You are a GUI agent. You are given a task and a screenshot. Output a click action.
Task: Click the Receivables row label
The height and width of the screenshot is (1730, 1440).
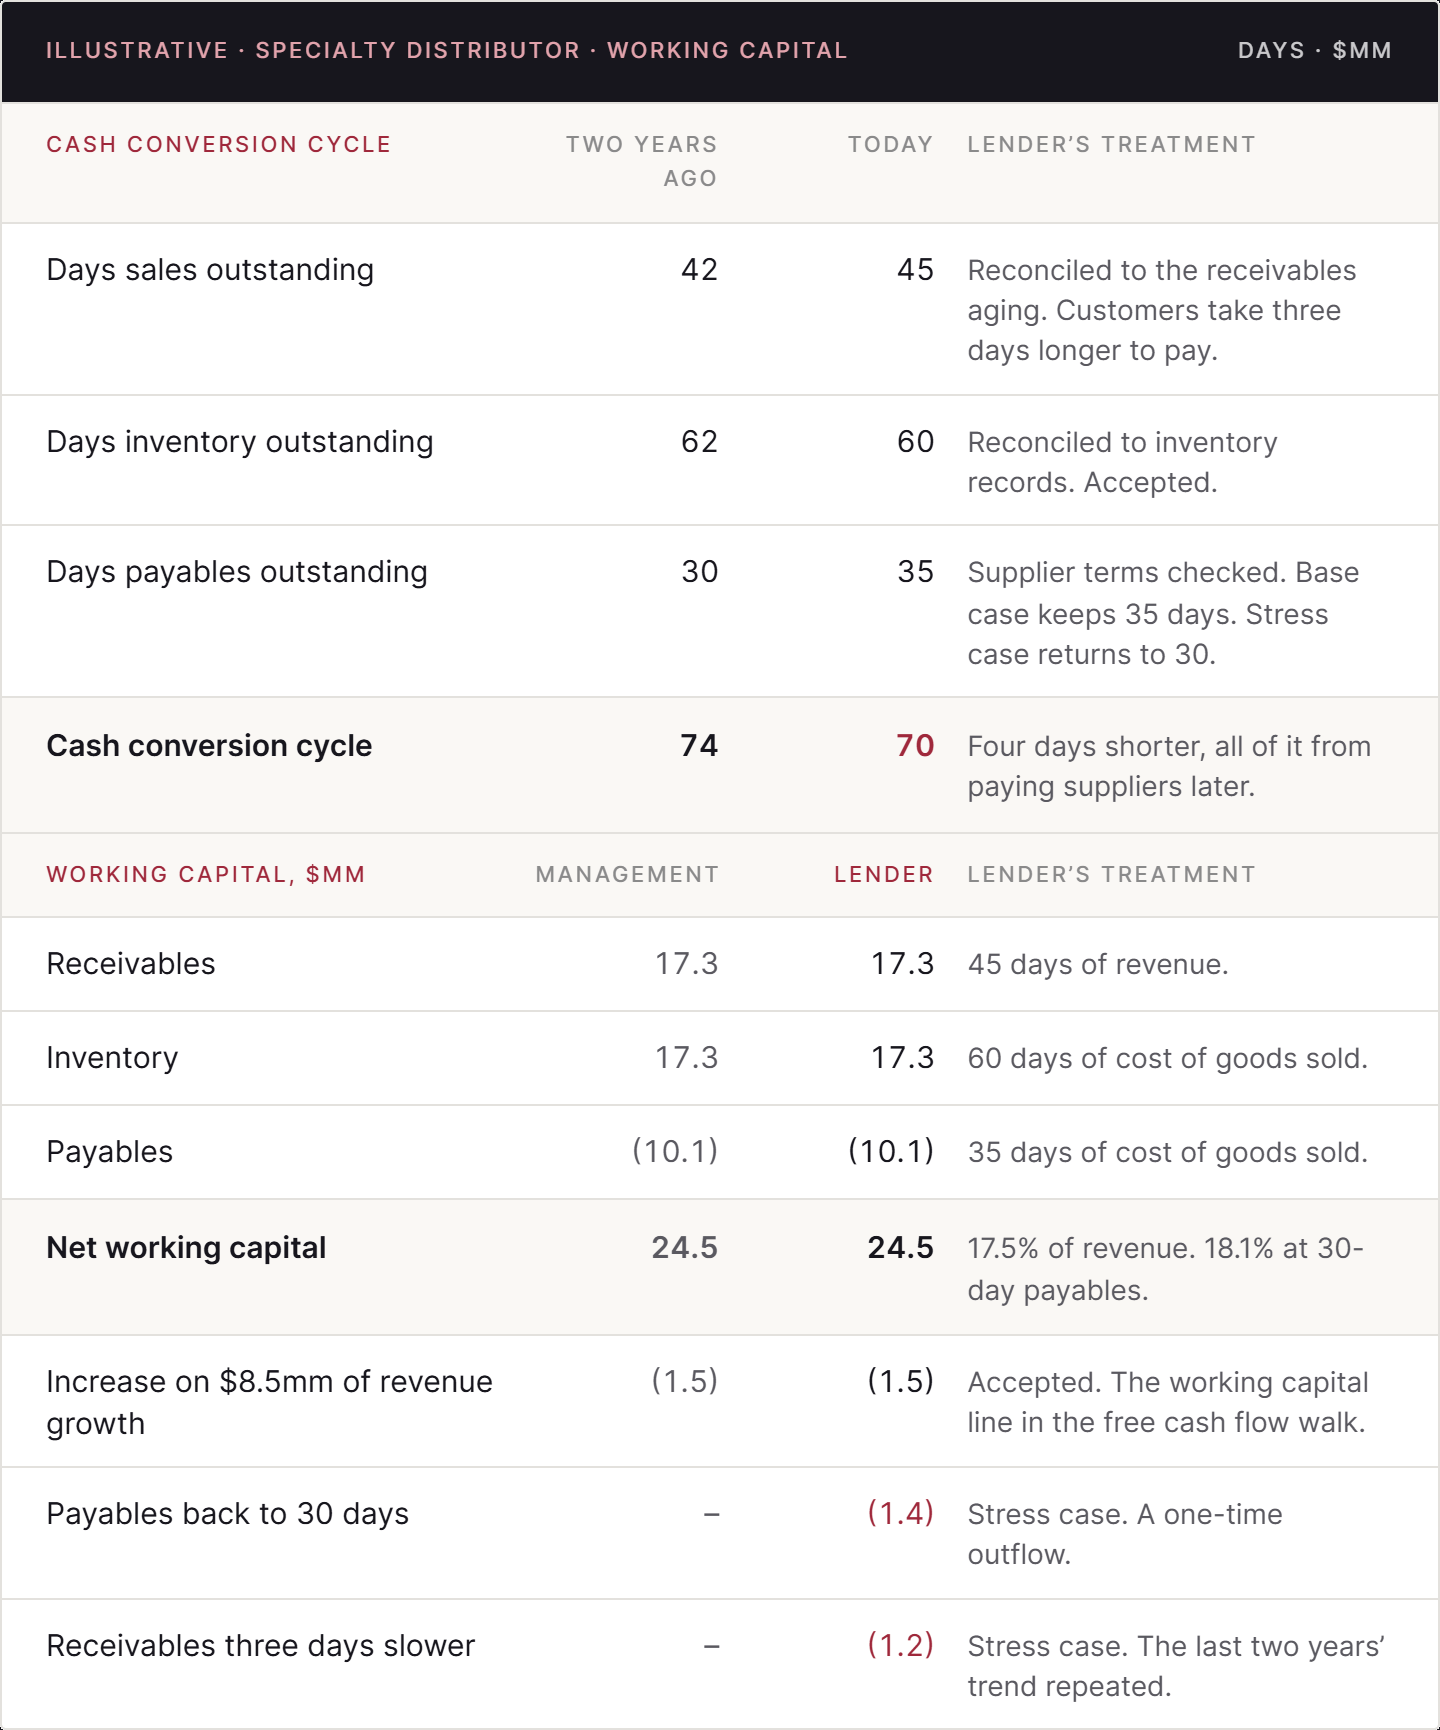(x=131, y=964)
